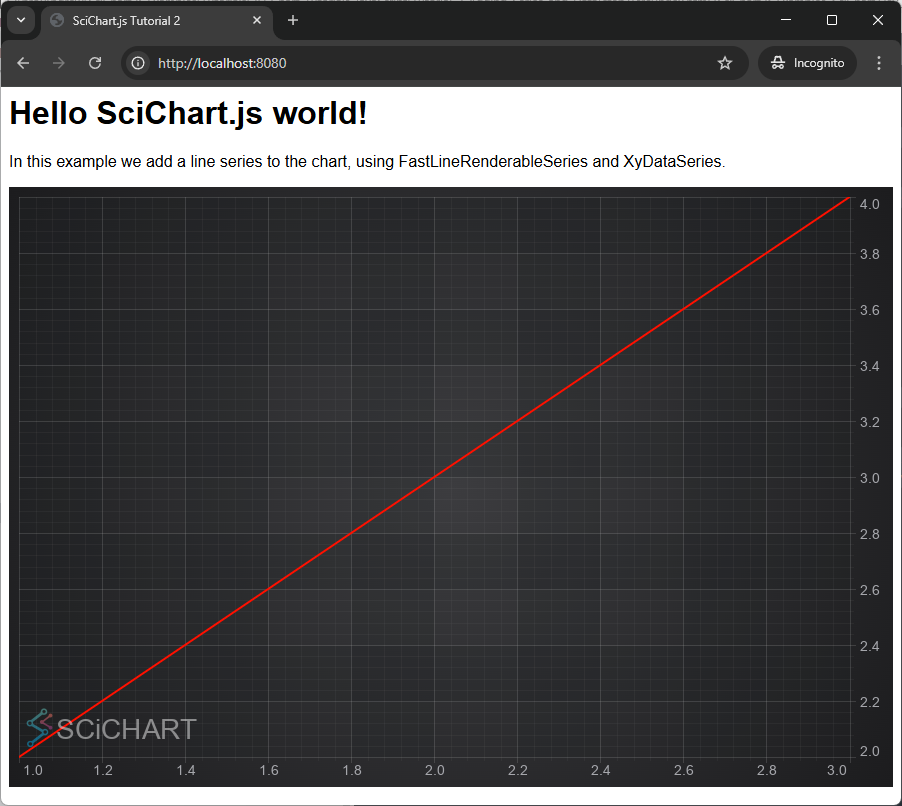The width and height of the screenshot is (902, 806).
Task: Click the reload page icon
Action: (94, 62)
